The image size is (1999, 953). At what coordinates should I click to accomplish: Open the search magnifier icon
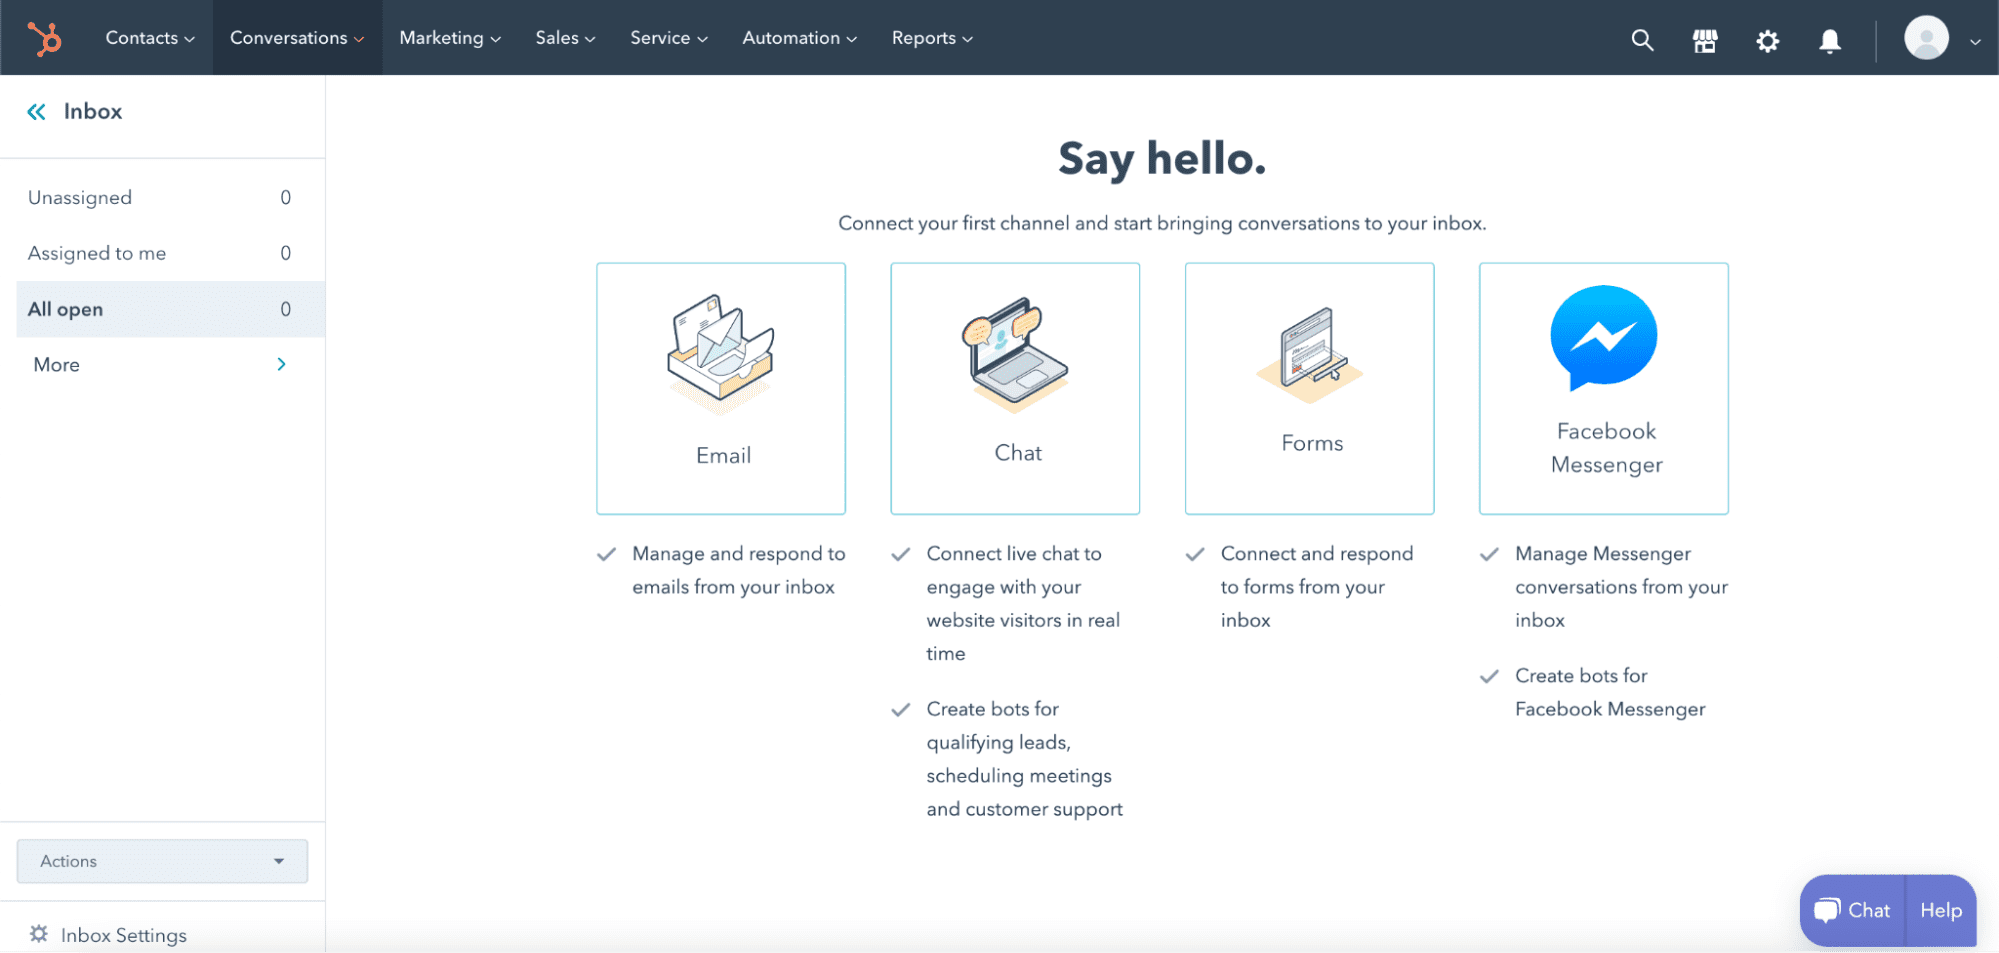tap(1642, 40)
